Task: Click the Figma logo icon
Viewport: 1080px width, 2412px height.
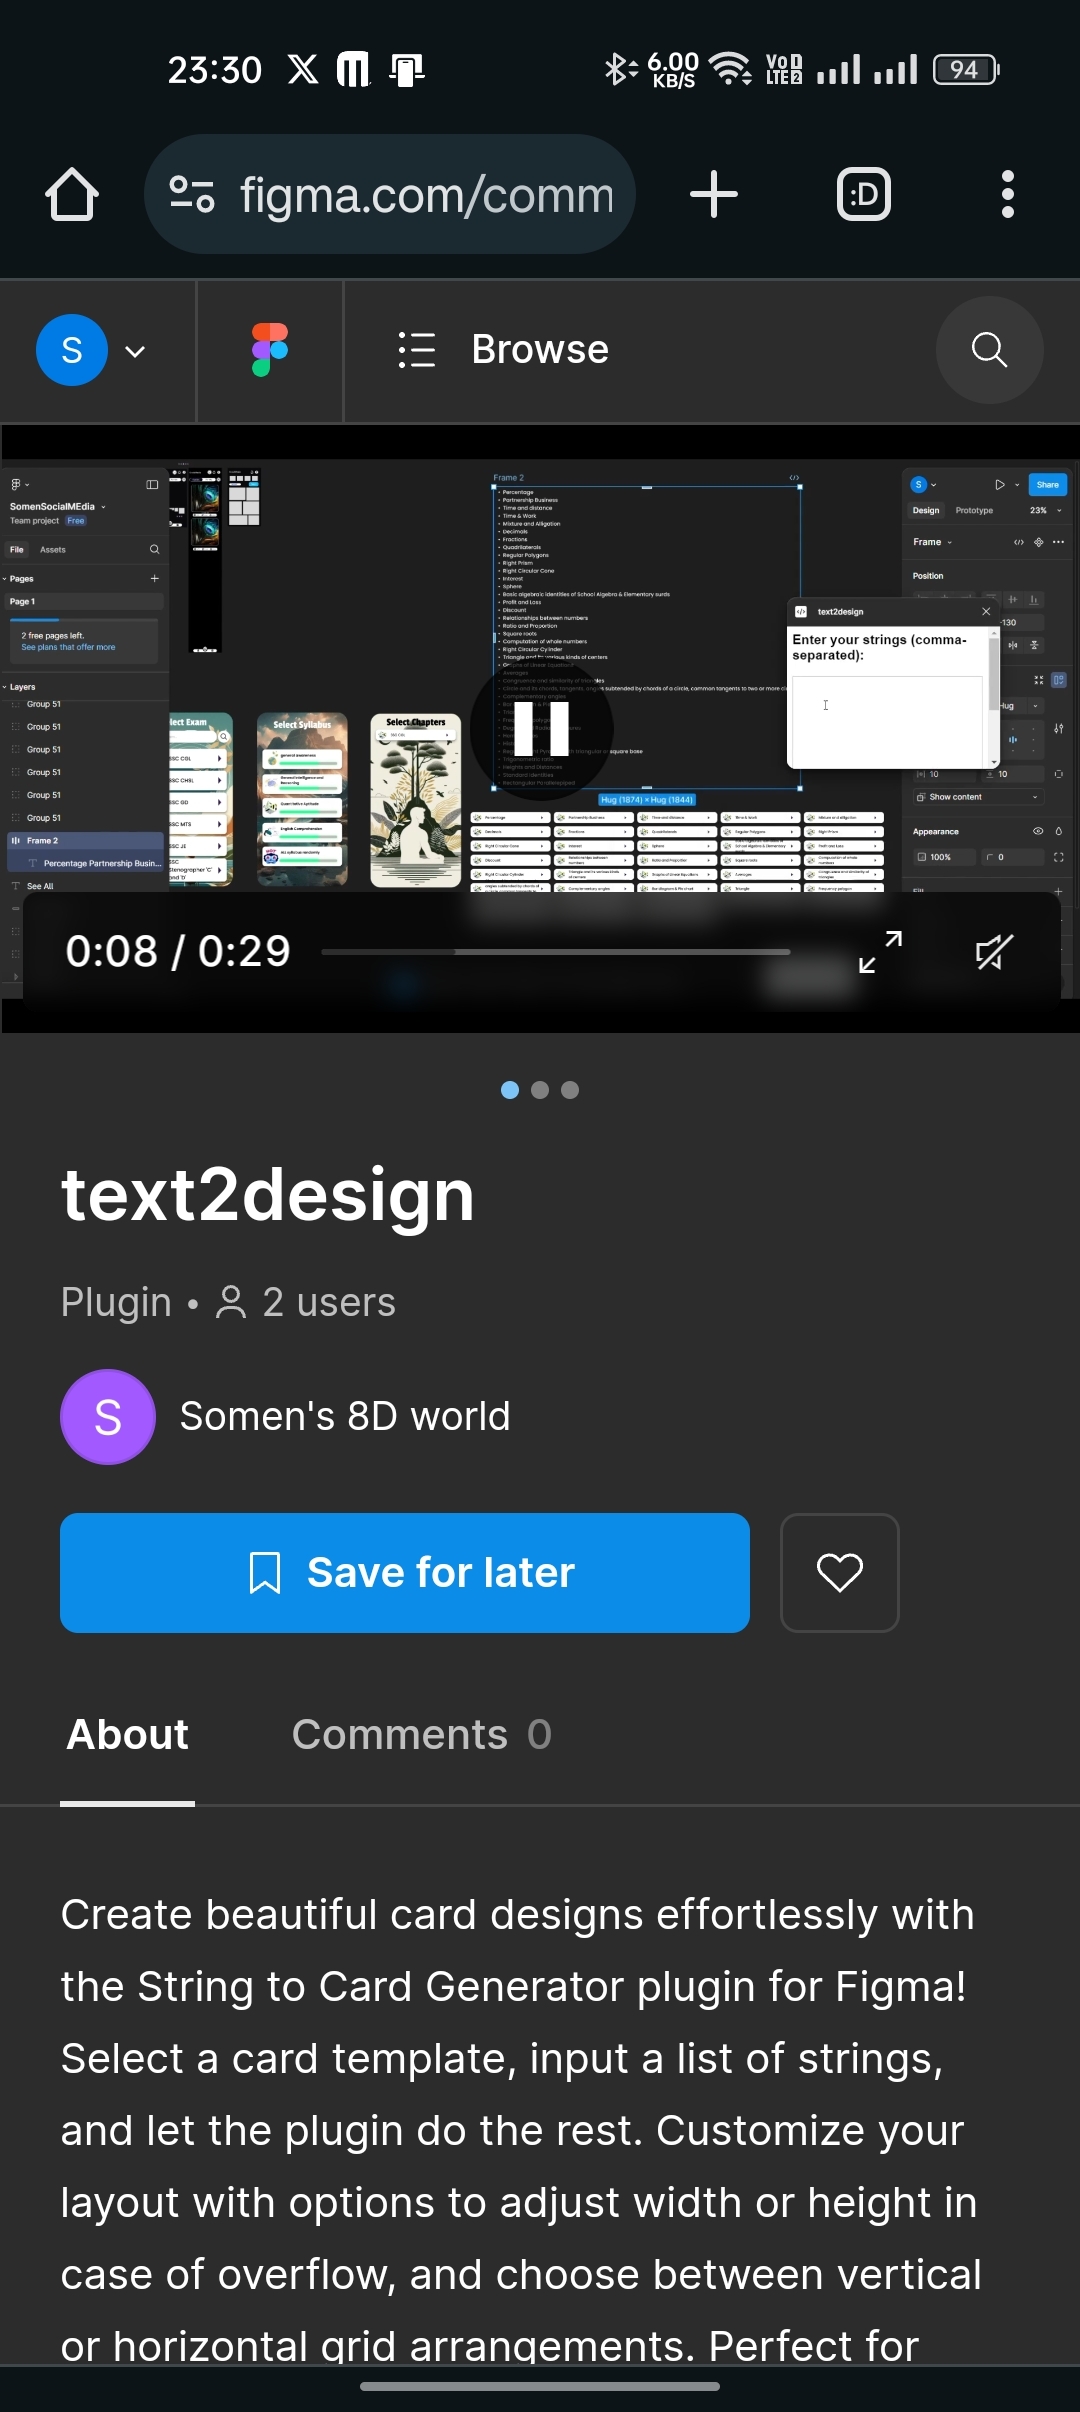Action: tap(270, 350)
